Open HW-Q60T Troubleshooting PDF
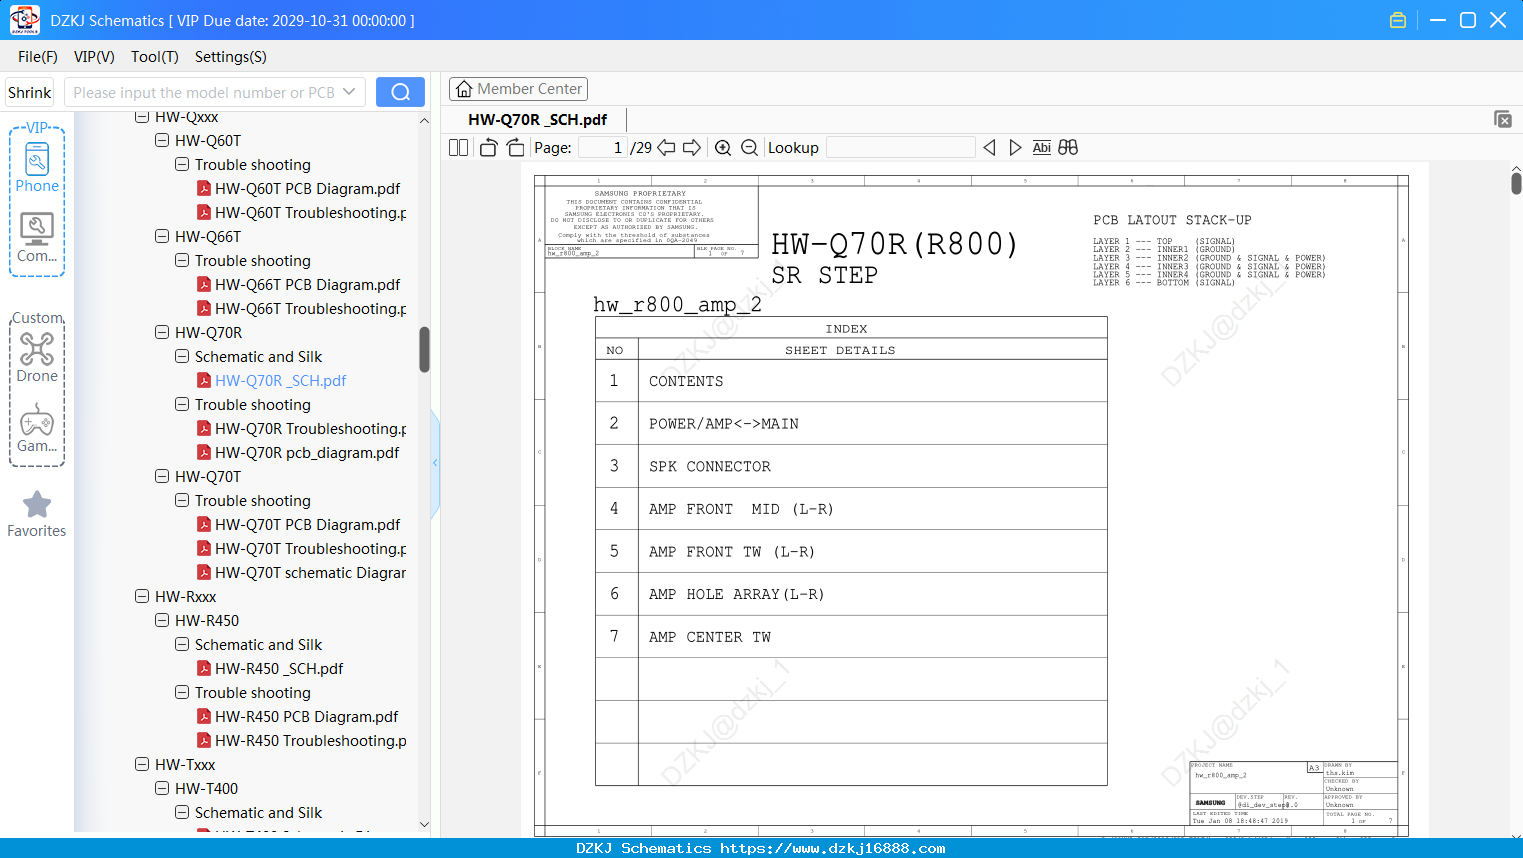 301,213
